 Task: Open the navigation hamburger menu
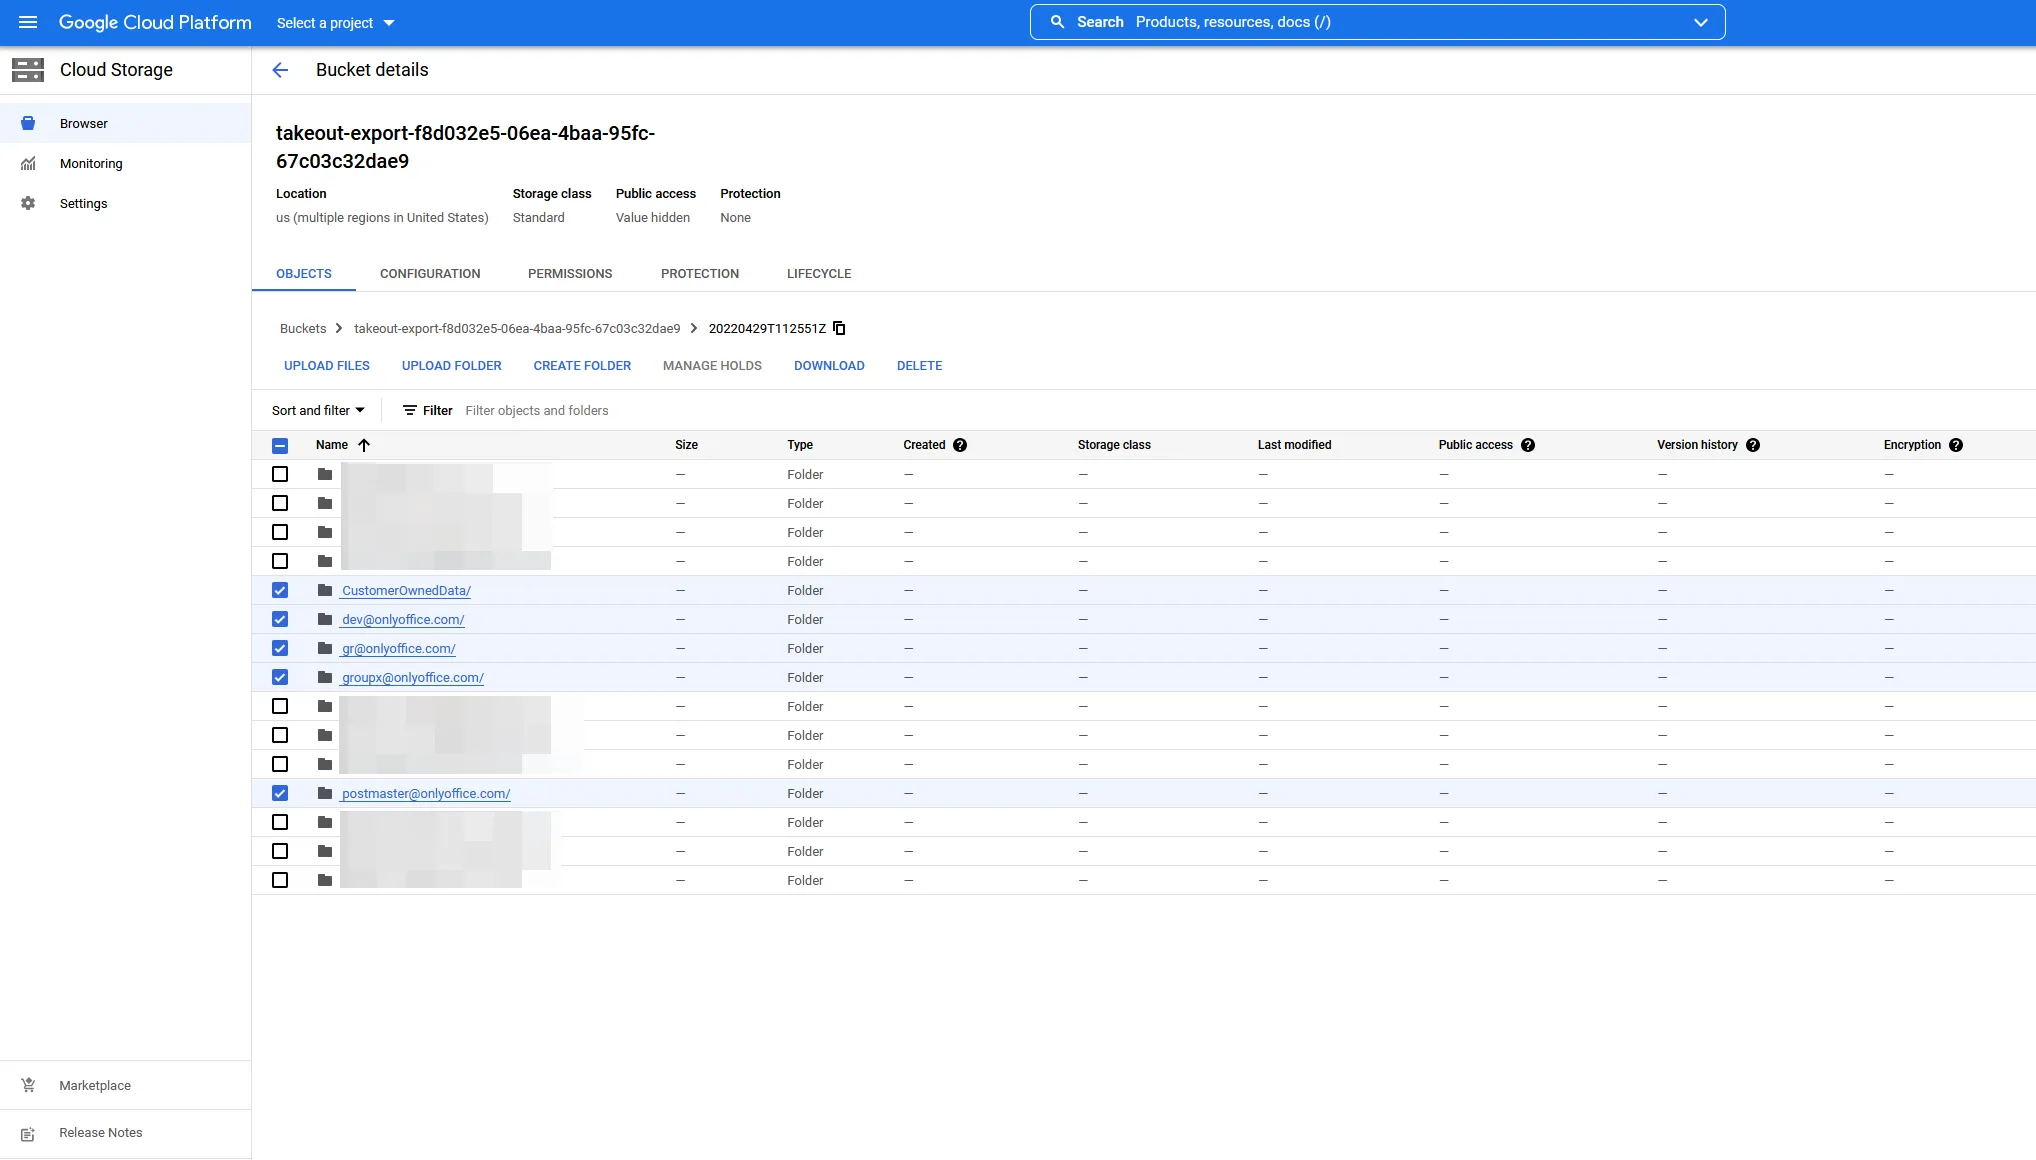27,22
